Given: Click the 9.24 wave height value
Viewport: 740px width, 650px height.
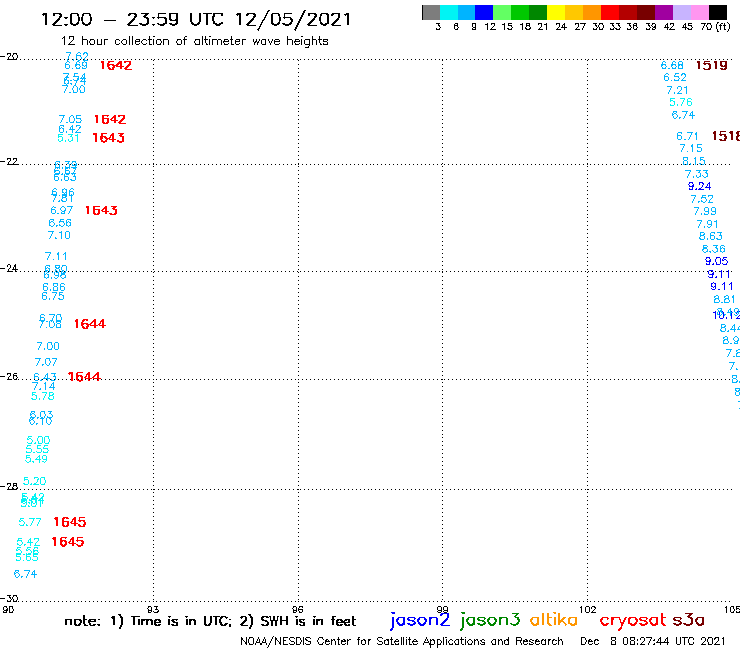Looking at the screenshot, I should point(699,186).
